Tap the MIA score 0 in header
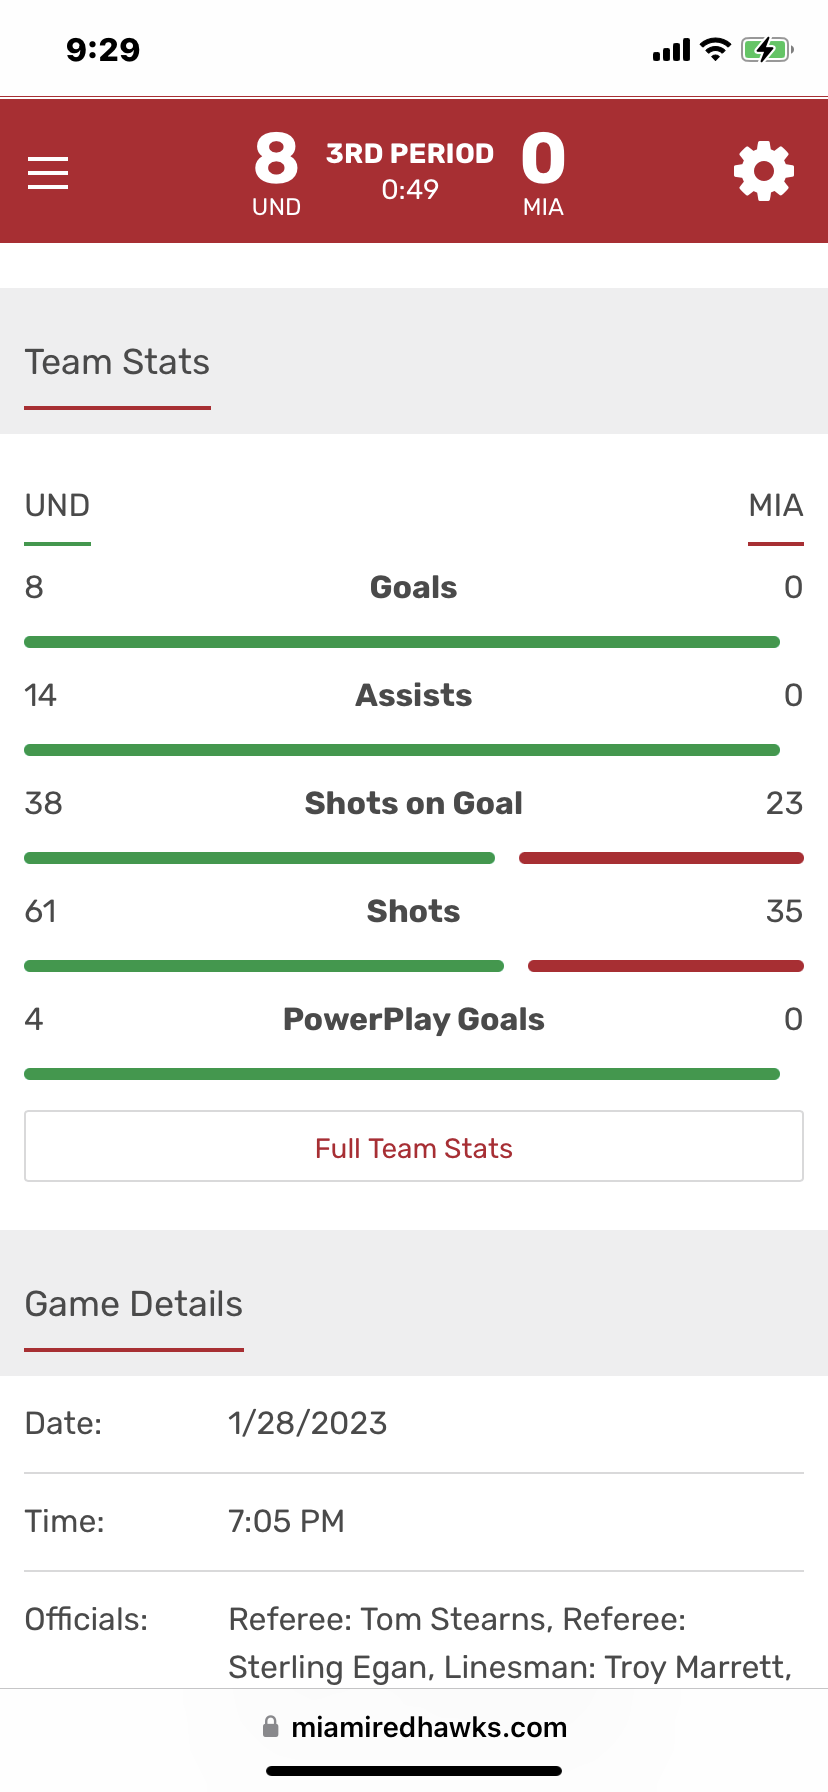Viewport: 828px width, 1792px height. click(x=543, y=160)
